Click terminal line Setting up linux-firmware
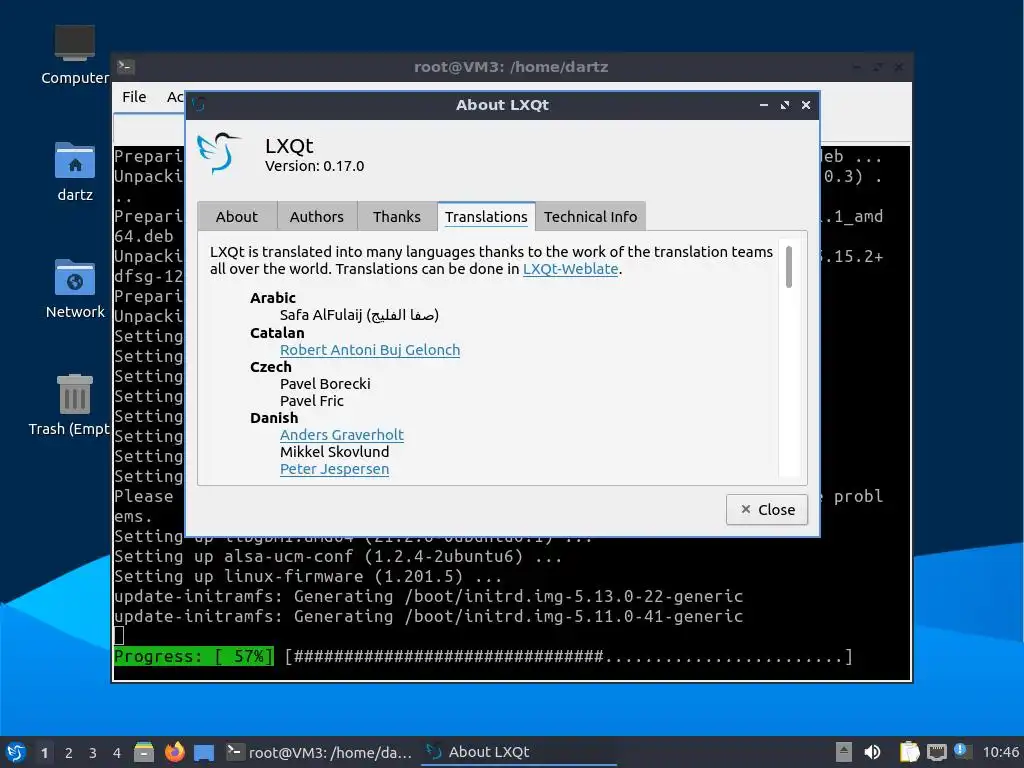 click(x=308, y=576)
